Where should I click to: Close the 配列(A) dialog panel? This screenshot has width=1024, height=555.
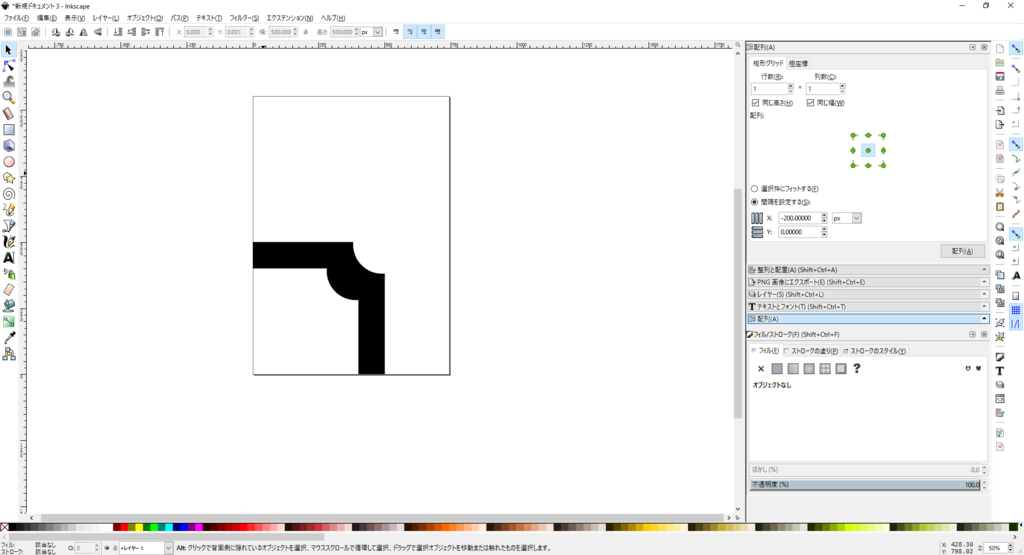[x=984, y=47]
